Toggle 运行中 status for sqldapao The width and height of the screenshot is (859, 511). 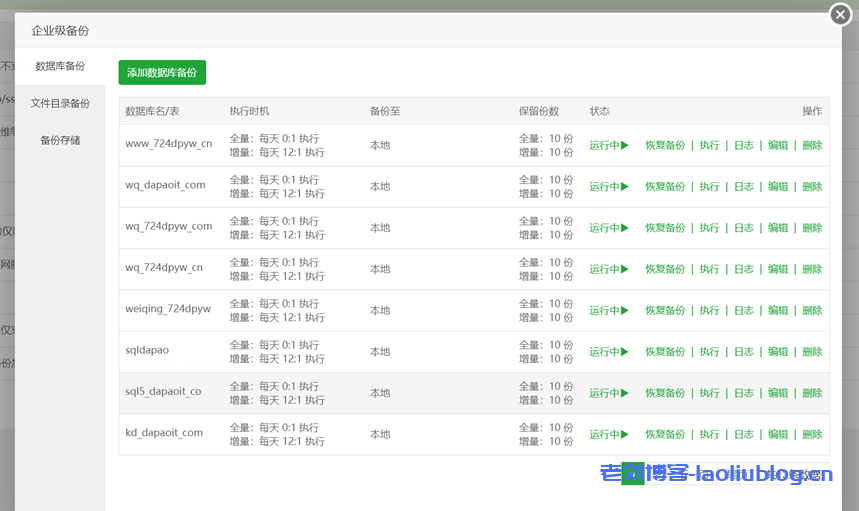click(608, 352)
